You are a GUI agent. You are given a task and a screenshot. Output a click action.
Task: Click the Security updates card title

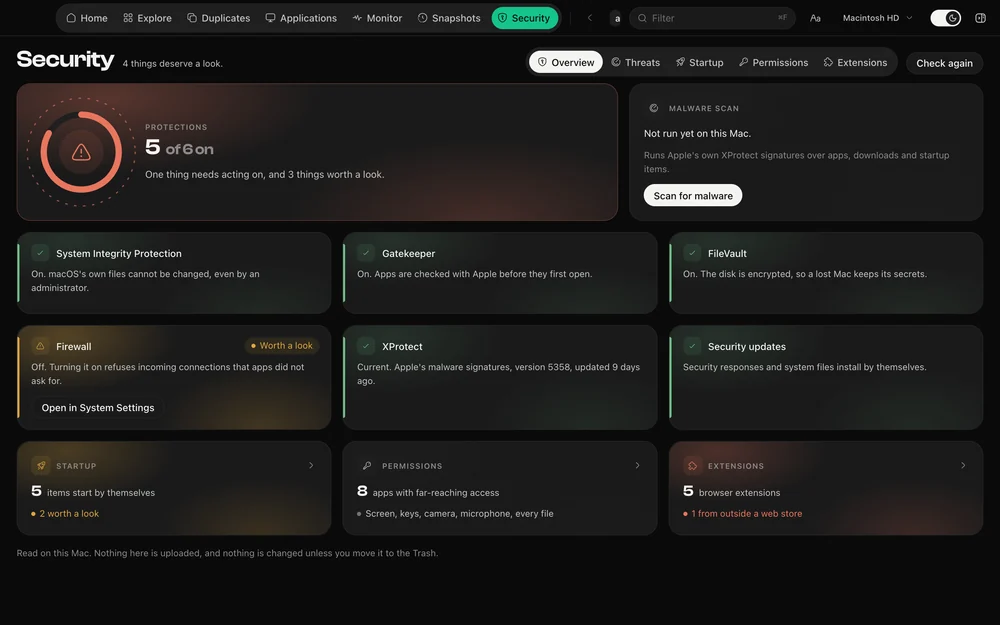(x=746, y=346)
